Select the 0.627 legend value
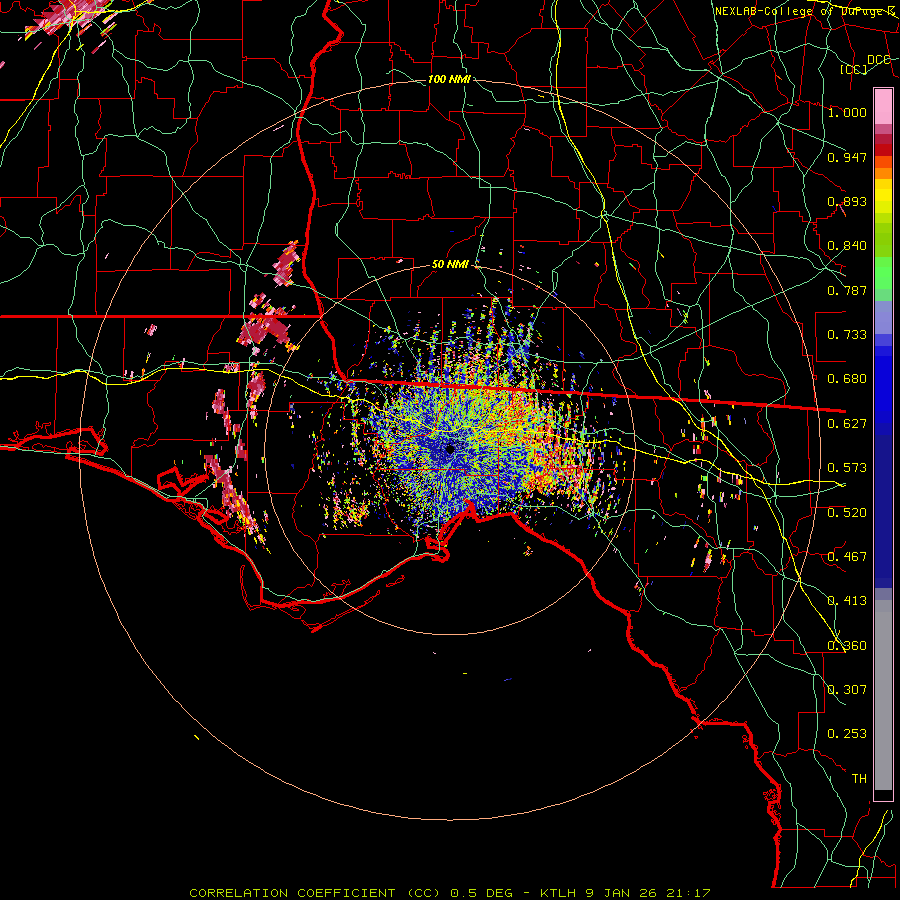 [847, 424]
